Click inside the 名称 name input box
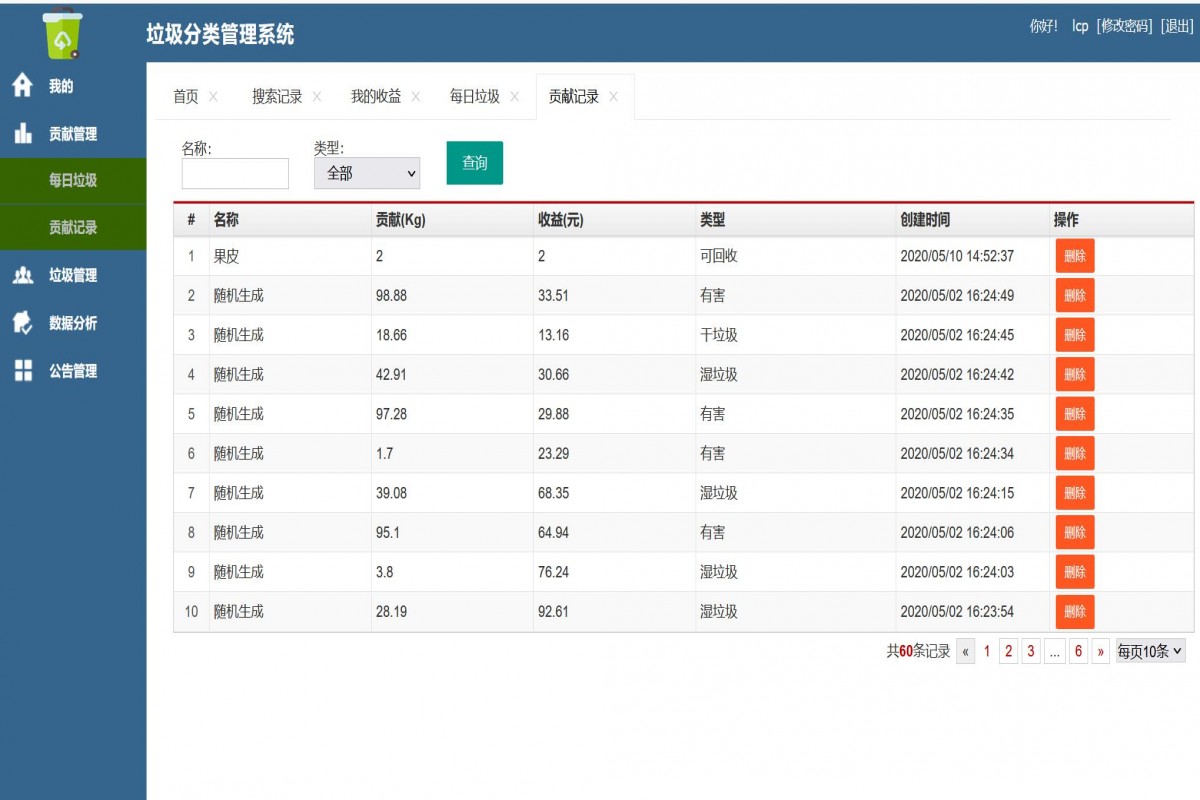The width and height of the screenshot is (1200, 800). tap(234, 173)
